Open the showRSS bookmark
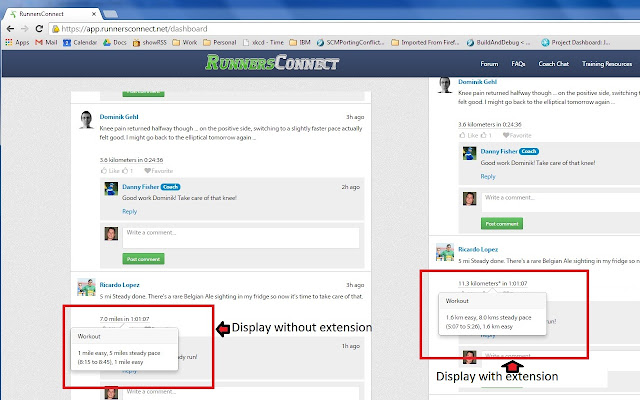Viewport: 640px width, 400px height. coord(149,42)
